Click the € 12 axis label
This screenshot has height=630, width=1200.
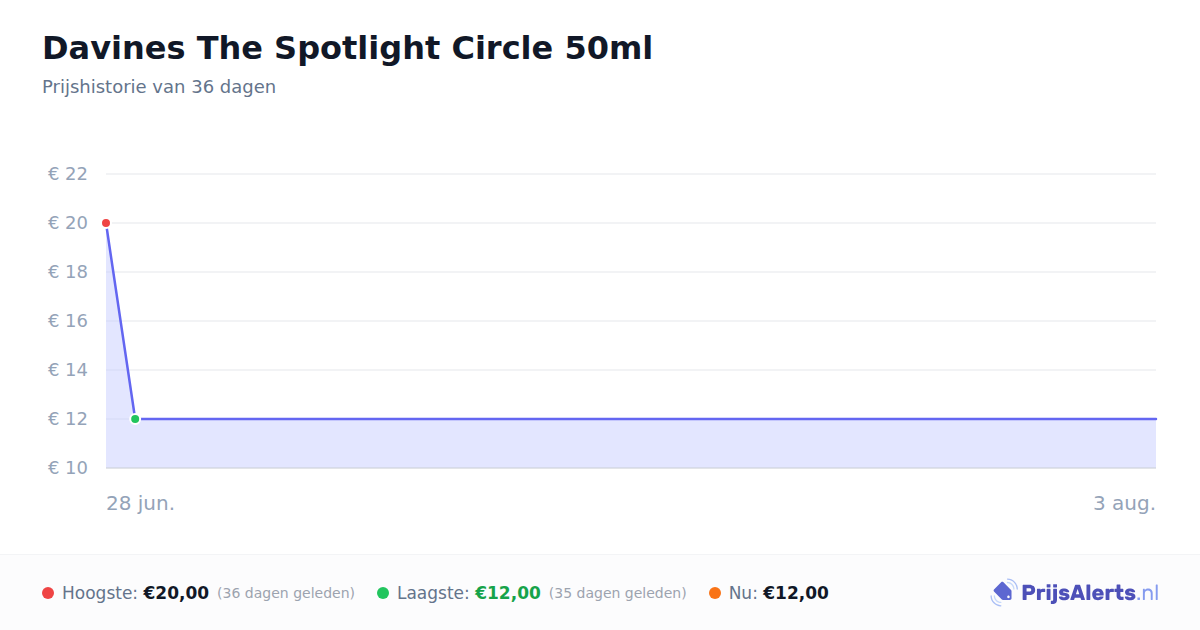click(x=68, y=419)
